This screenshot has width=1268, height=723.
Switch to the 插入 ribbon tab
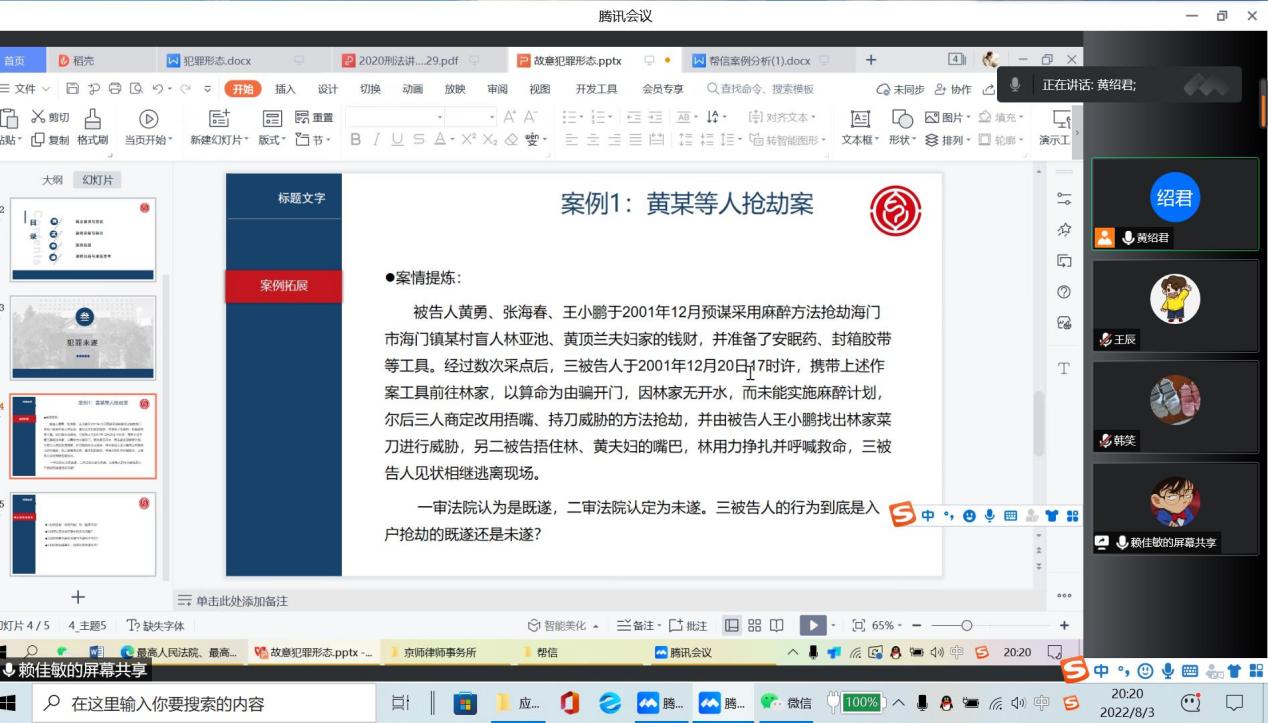coord(285,89)
